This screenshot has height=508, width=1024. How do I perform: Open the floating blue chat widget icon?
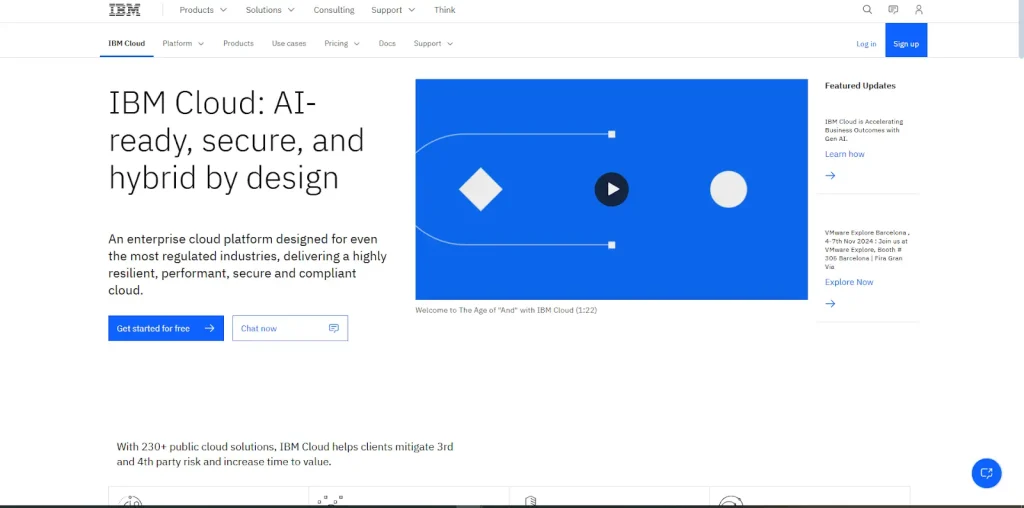pos(986,473)
